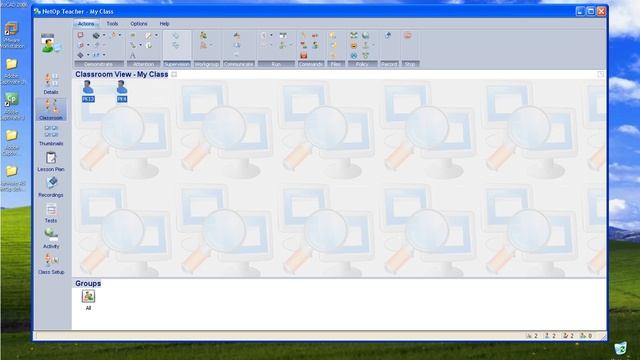Select the All group icon

tap(88, 300)
